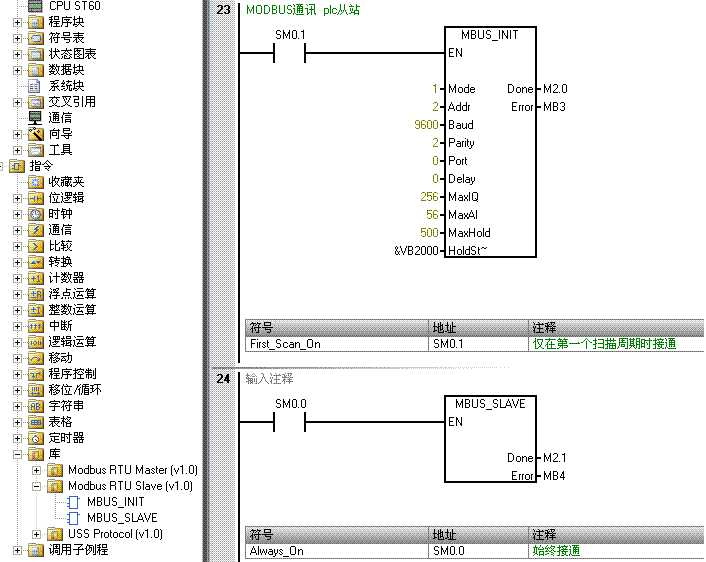Viewport: 706px width, 562px height.
Task: Select the 程序块 folder icon
Action: tap(36, 22)
